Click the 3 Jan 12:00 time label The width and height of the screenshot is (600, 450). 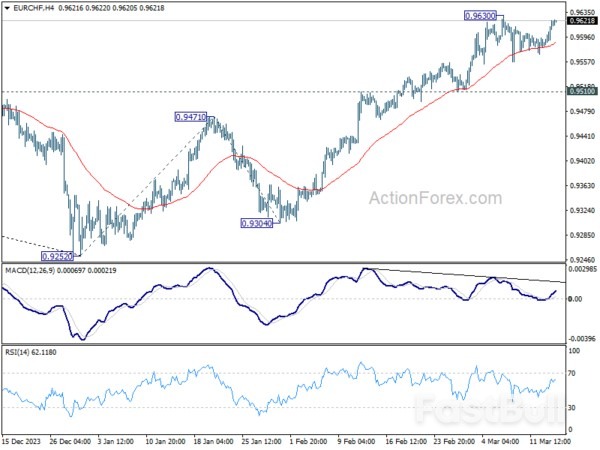pyautogui.click(x=116, y=442)
